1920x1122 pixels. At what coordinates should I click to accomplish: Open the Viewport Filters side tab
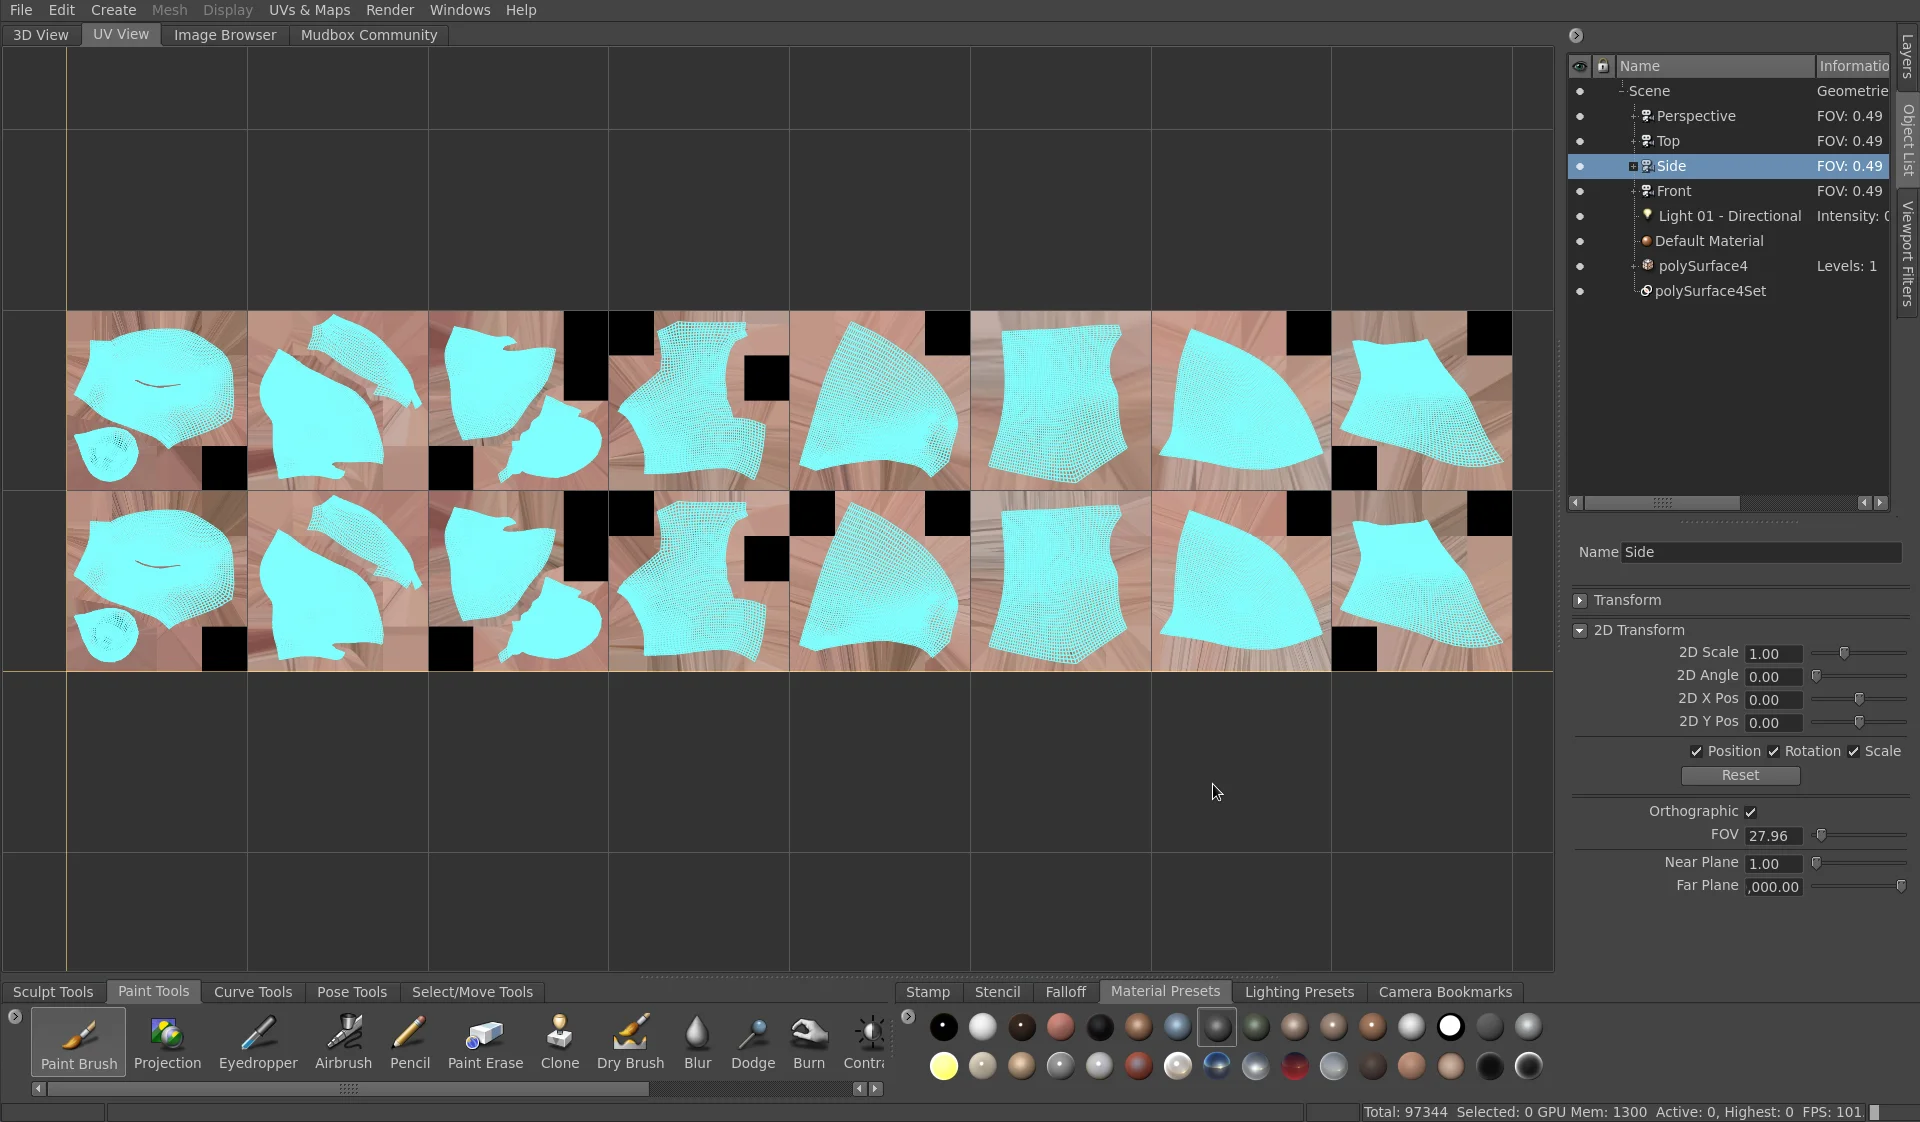1907,253
